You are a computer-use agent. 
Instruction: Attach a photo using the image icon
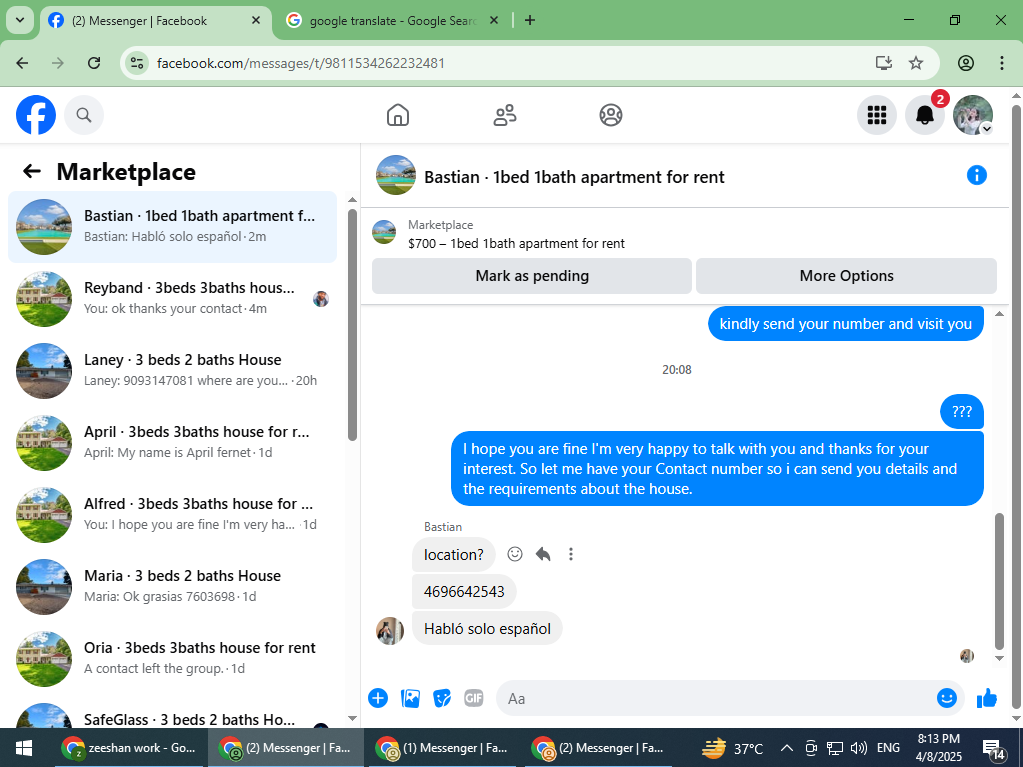(410, 699)
